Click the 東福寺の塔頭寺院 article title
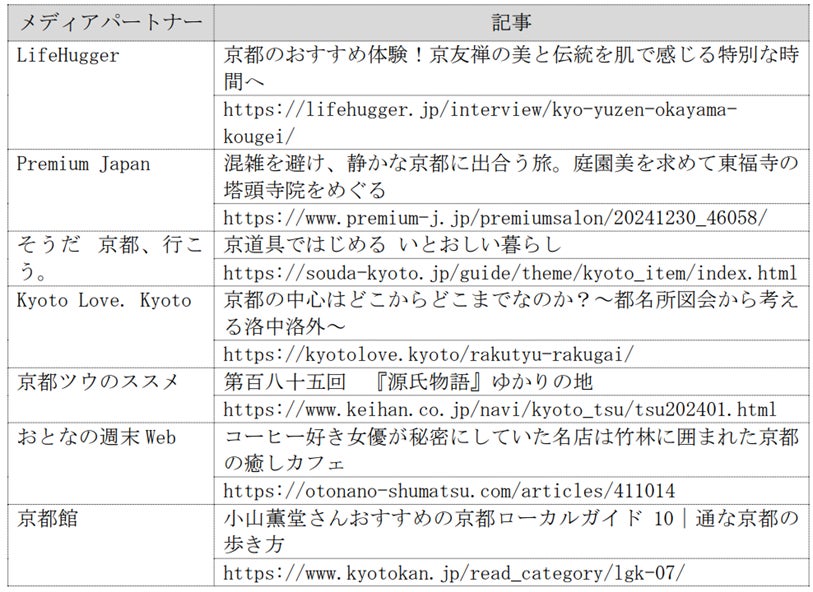Viewport: 813px width, 592px height. click(x=511, y=177)
